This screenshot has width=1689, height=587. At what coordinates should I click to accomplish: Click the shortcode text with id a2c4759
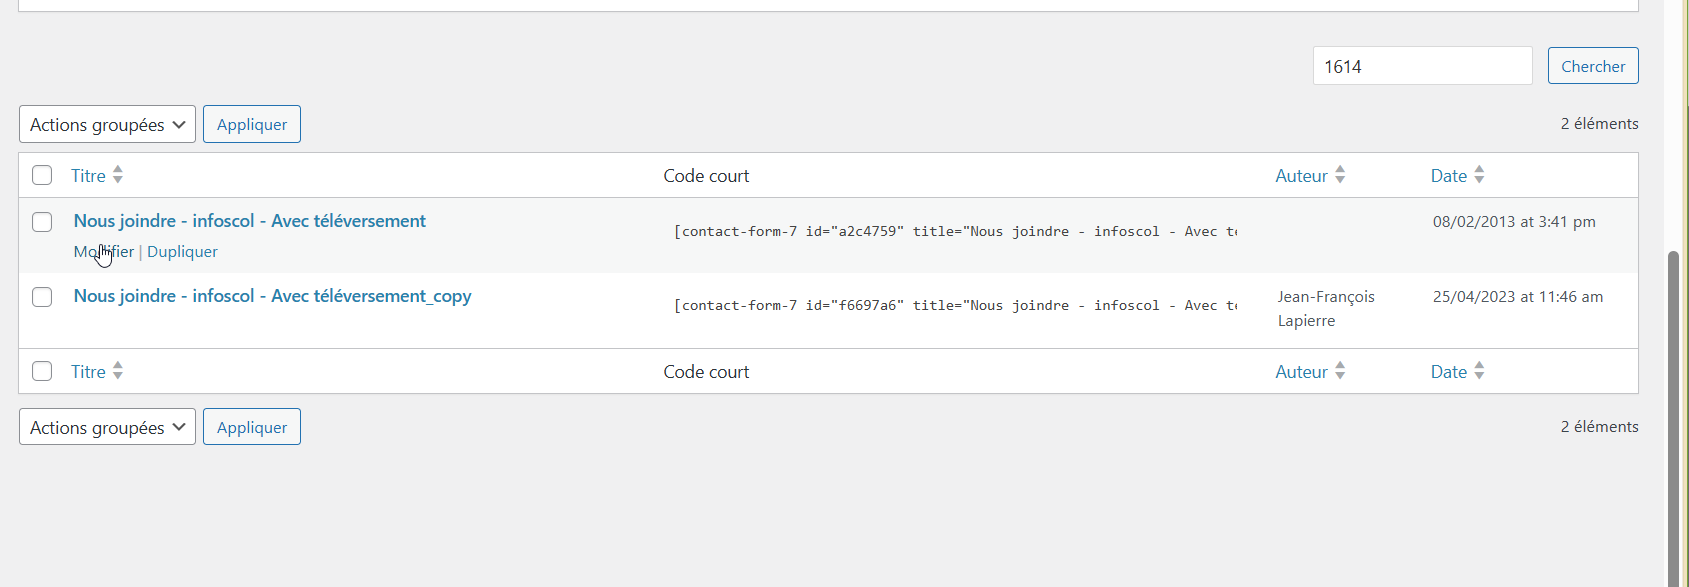(x=955, y=231)
